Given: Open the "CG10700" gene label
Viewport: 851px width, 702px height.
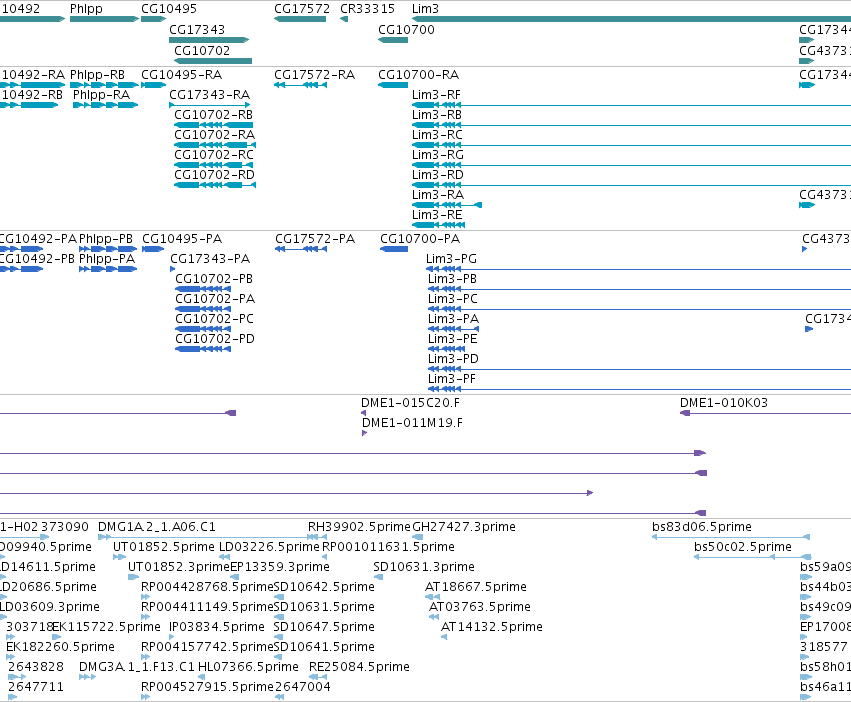Looking at the screenshot, I should tap(407, 30).
